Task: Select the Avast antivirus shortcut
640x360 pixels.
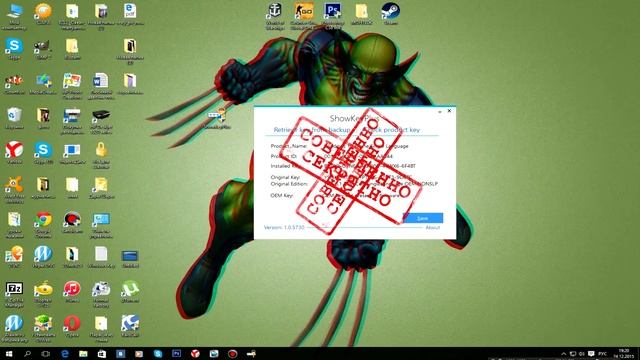Action: [14, 190]
